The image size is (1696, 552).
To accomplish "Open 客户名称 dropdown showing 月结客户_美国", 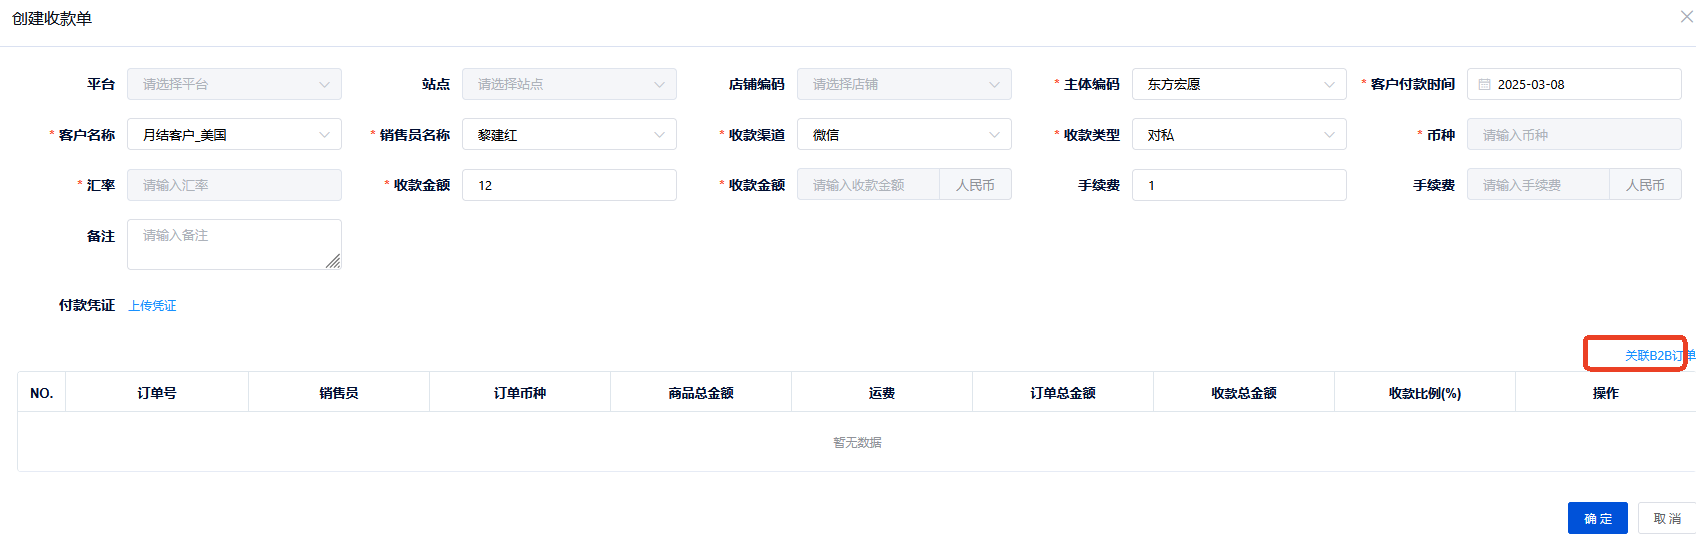I will [234, 135].
